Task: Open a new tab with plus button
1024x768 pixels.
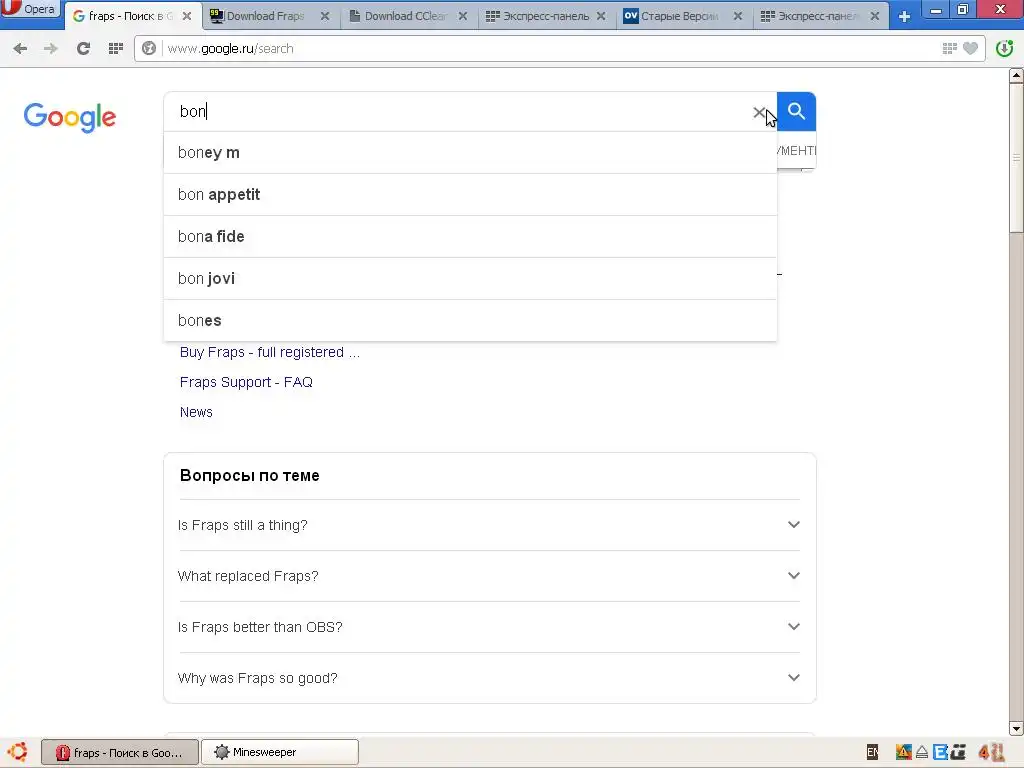Action: [904, 16]
